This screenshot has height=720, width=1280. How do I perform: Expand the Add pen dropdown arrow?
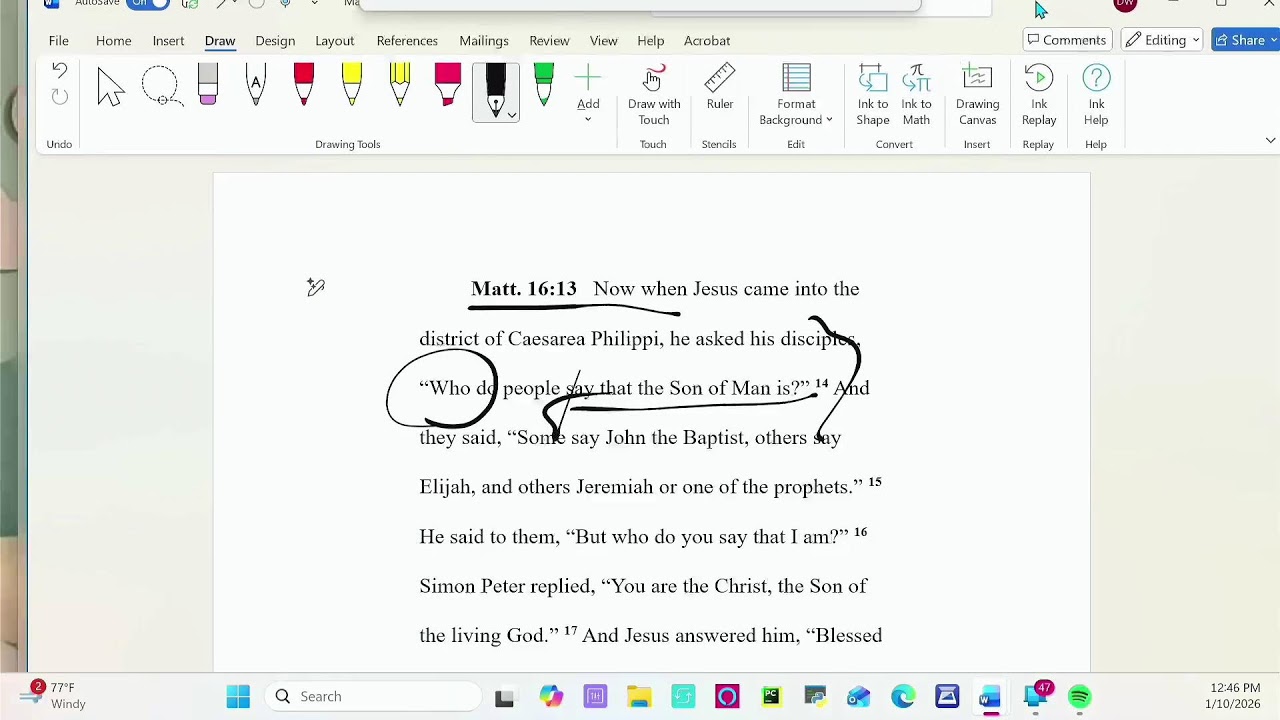point(588,120)
